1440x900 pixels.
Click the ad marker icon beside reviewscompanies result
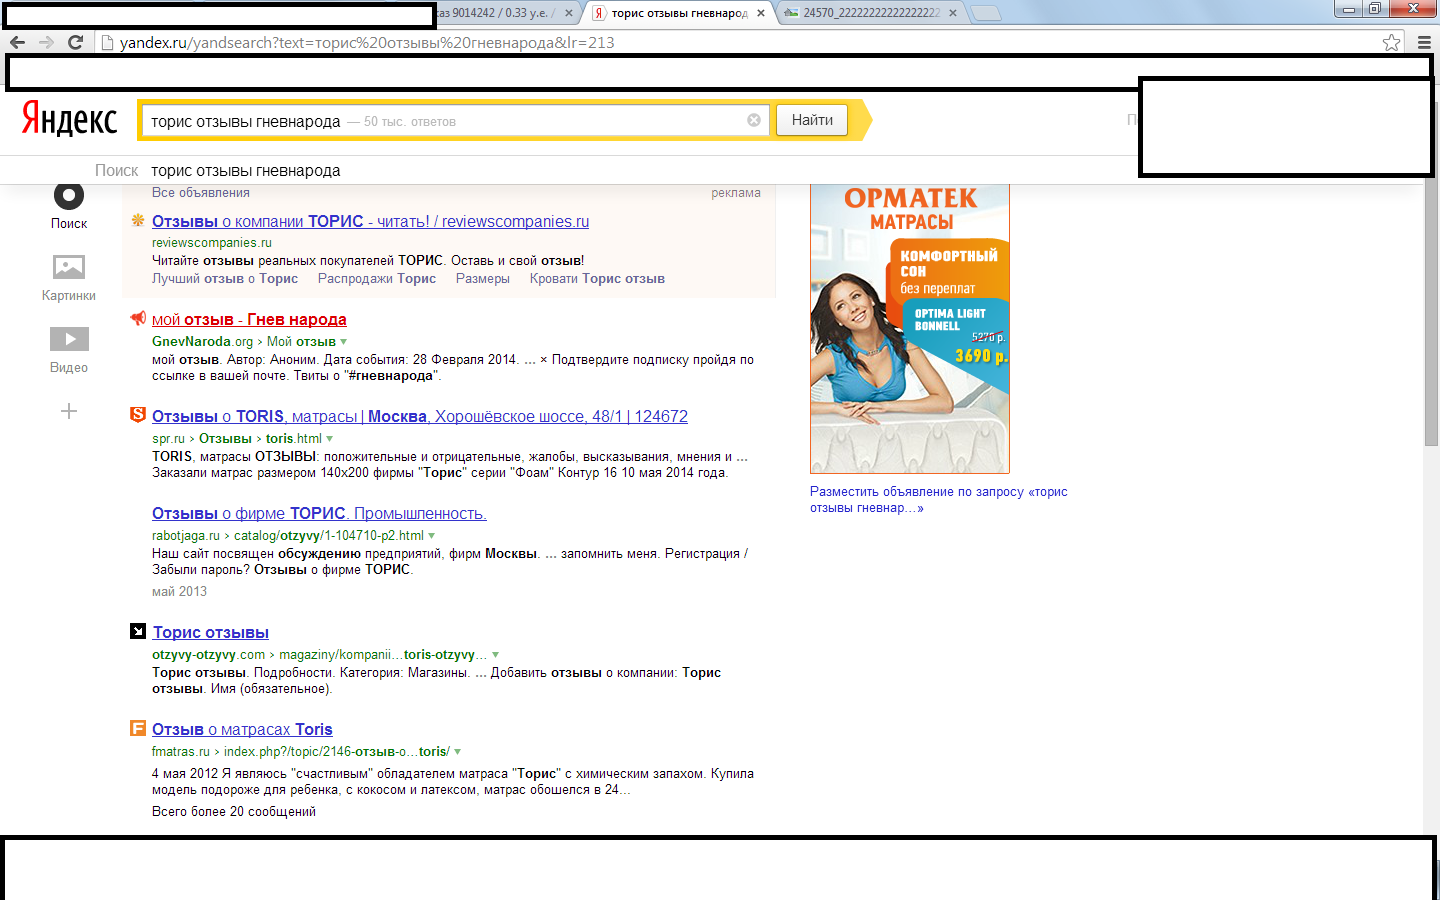(138, 220)
